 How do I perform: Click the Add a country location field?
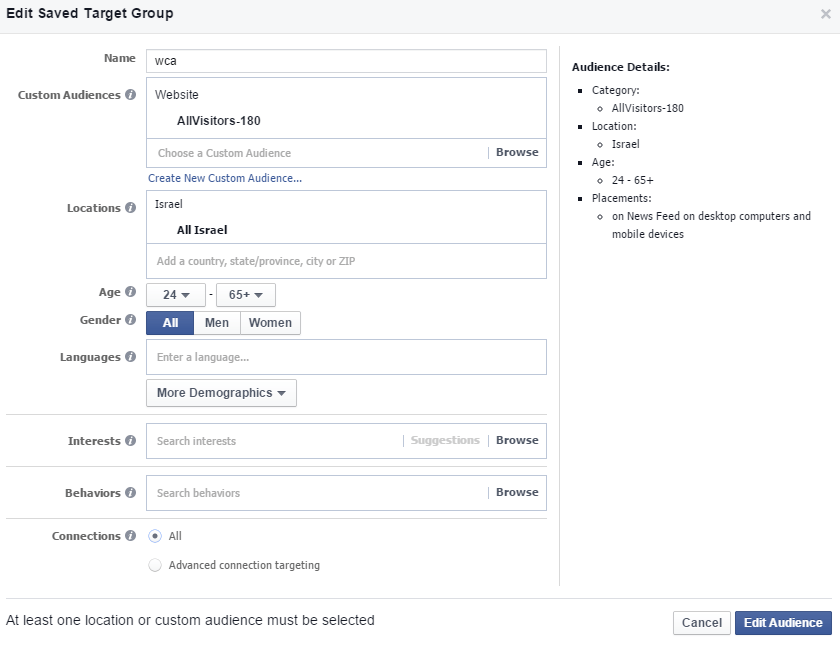tap(346, 261)
